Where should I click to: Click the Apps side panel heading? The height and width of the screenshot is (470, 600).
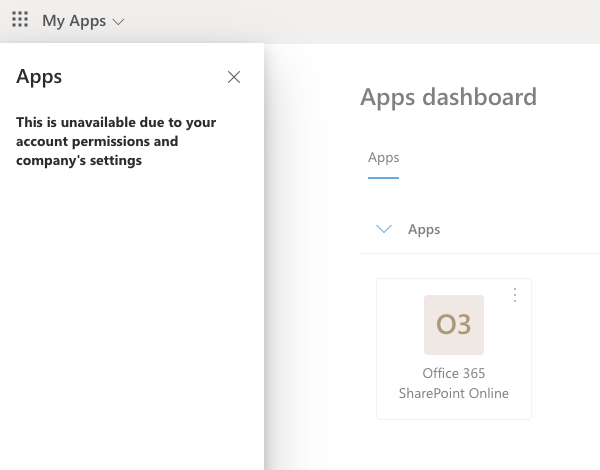click(39, 77)
